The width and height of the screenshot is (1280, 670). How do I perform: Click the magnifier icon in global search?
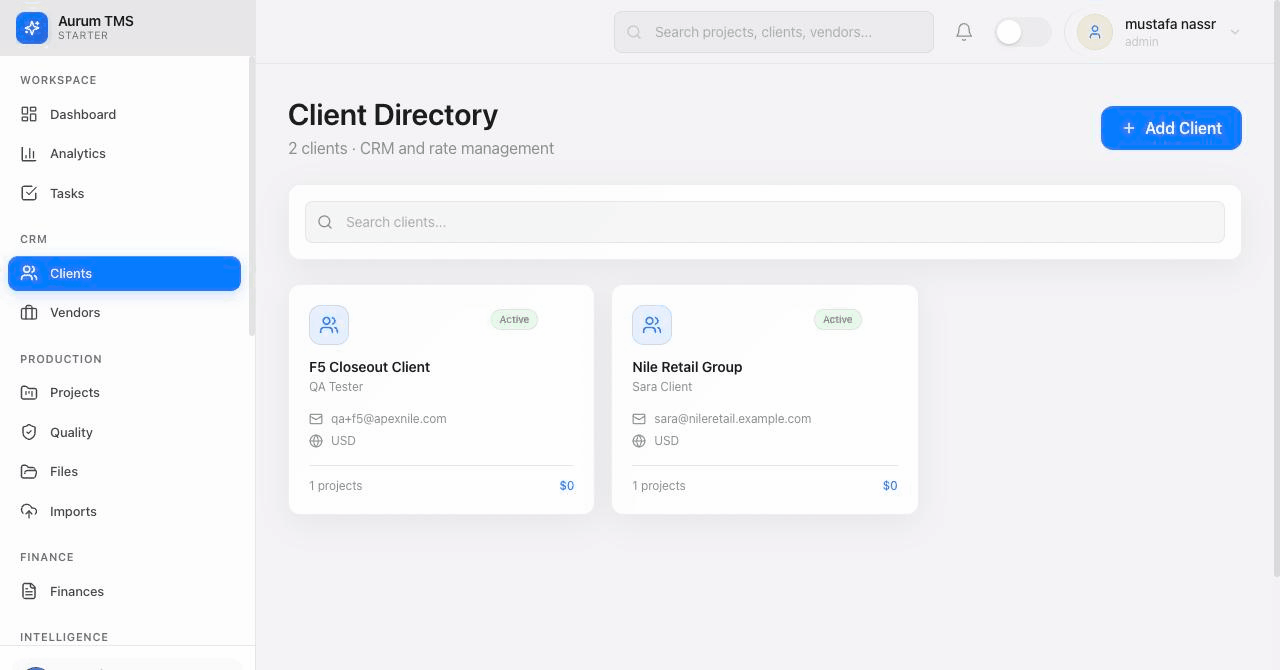coord(634,32)
